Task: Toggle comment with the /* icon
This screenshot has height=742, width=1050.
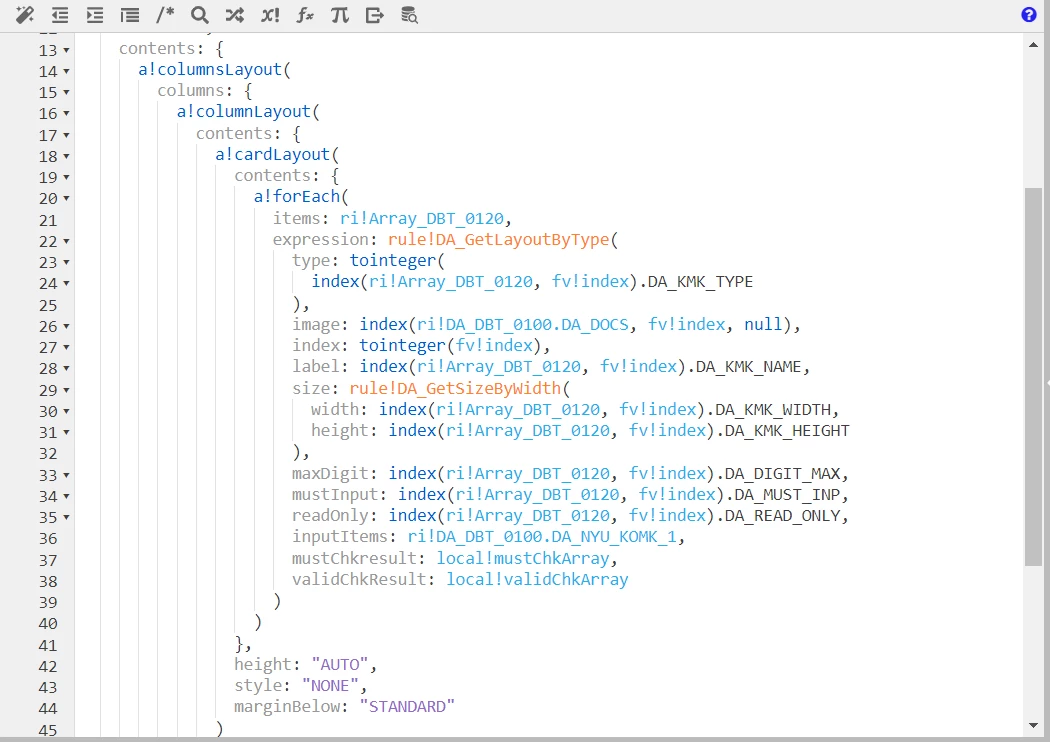Action: pos(165,15)
